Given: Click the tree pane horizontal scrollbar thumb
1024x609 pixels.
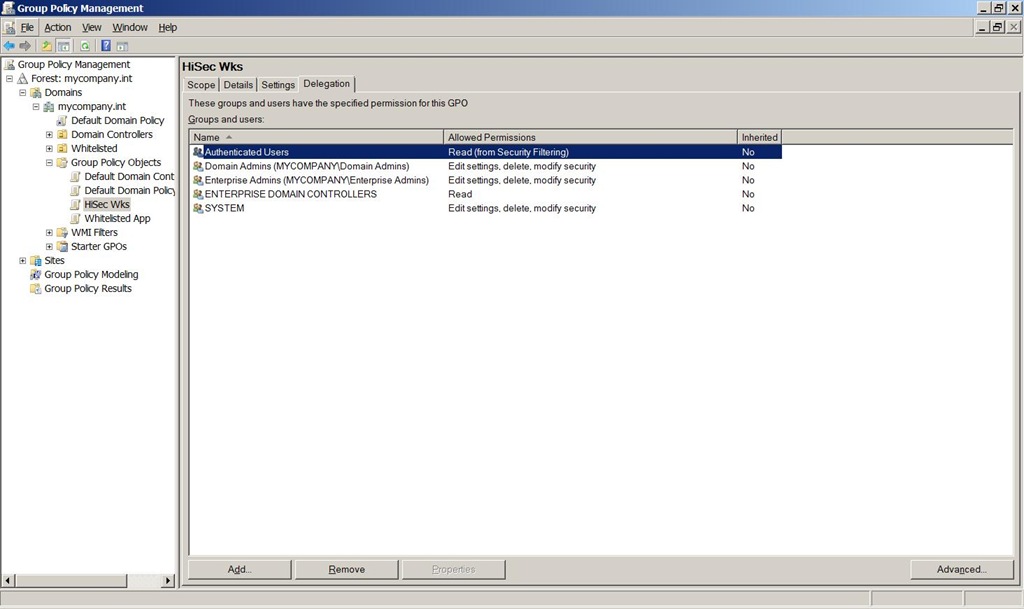Looking at the screenshot, I should pyautogui.click(x=71, y=580).
